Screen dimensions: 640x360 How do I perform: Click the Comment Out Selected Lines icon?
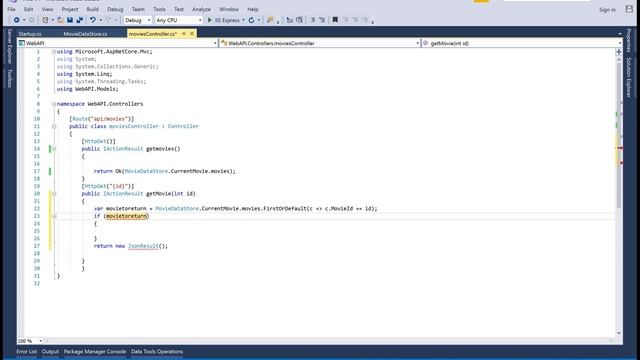tap(290, 20)
